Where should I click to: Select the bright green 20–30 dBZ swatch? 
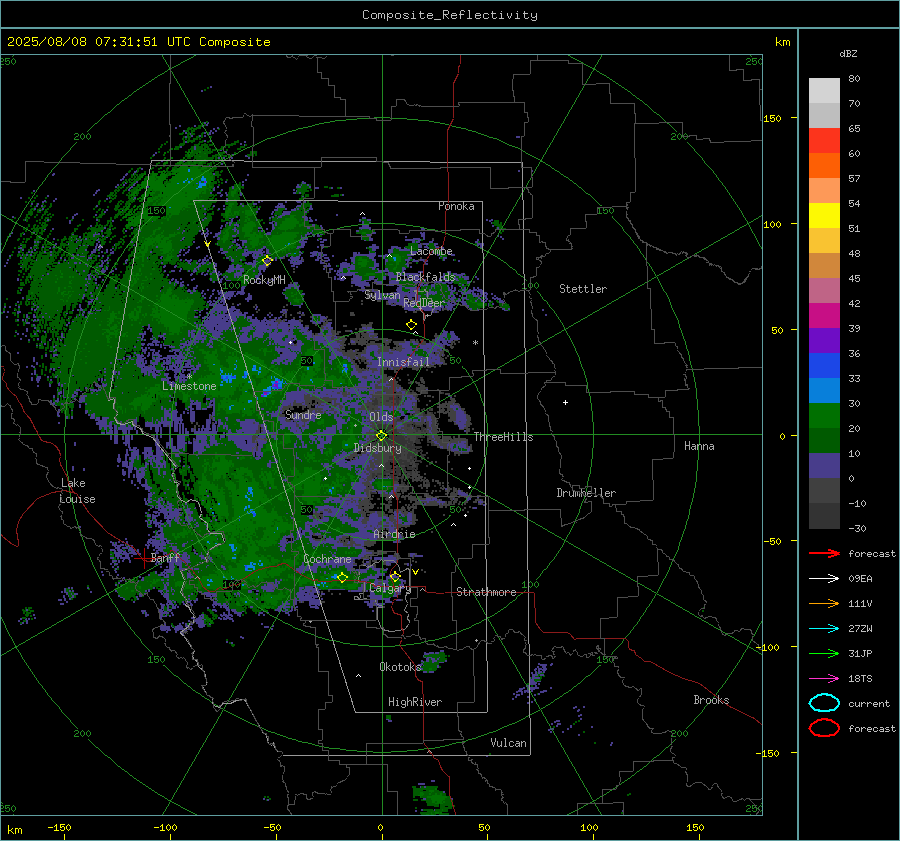[824, 416]
